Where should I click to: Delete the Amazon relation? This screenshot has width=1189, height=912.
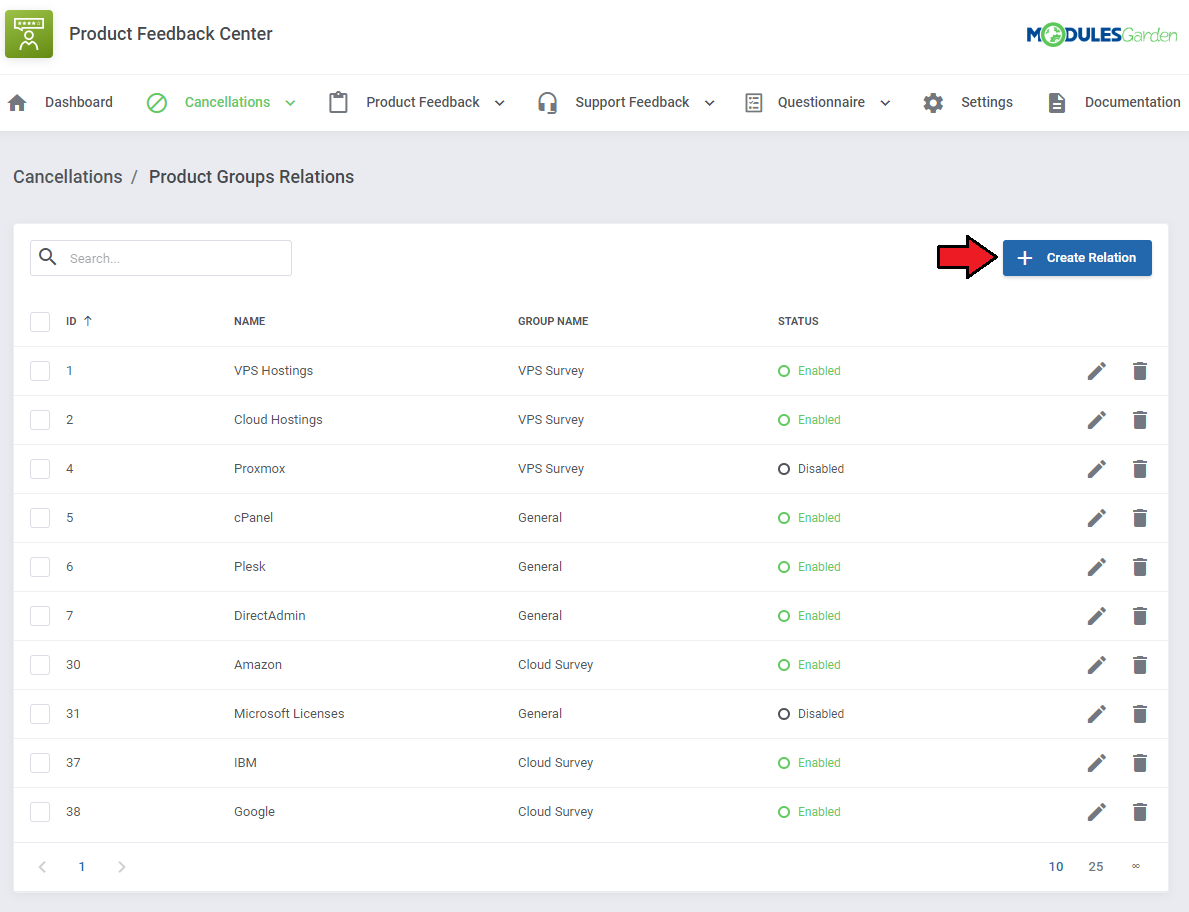point(1139,665)
